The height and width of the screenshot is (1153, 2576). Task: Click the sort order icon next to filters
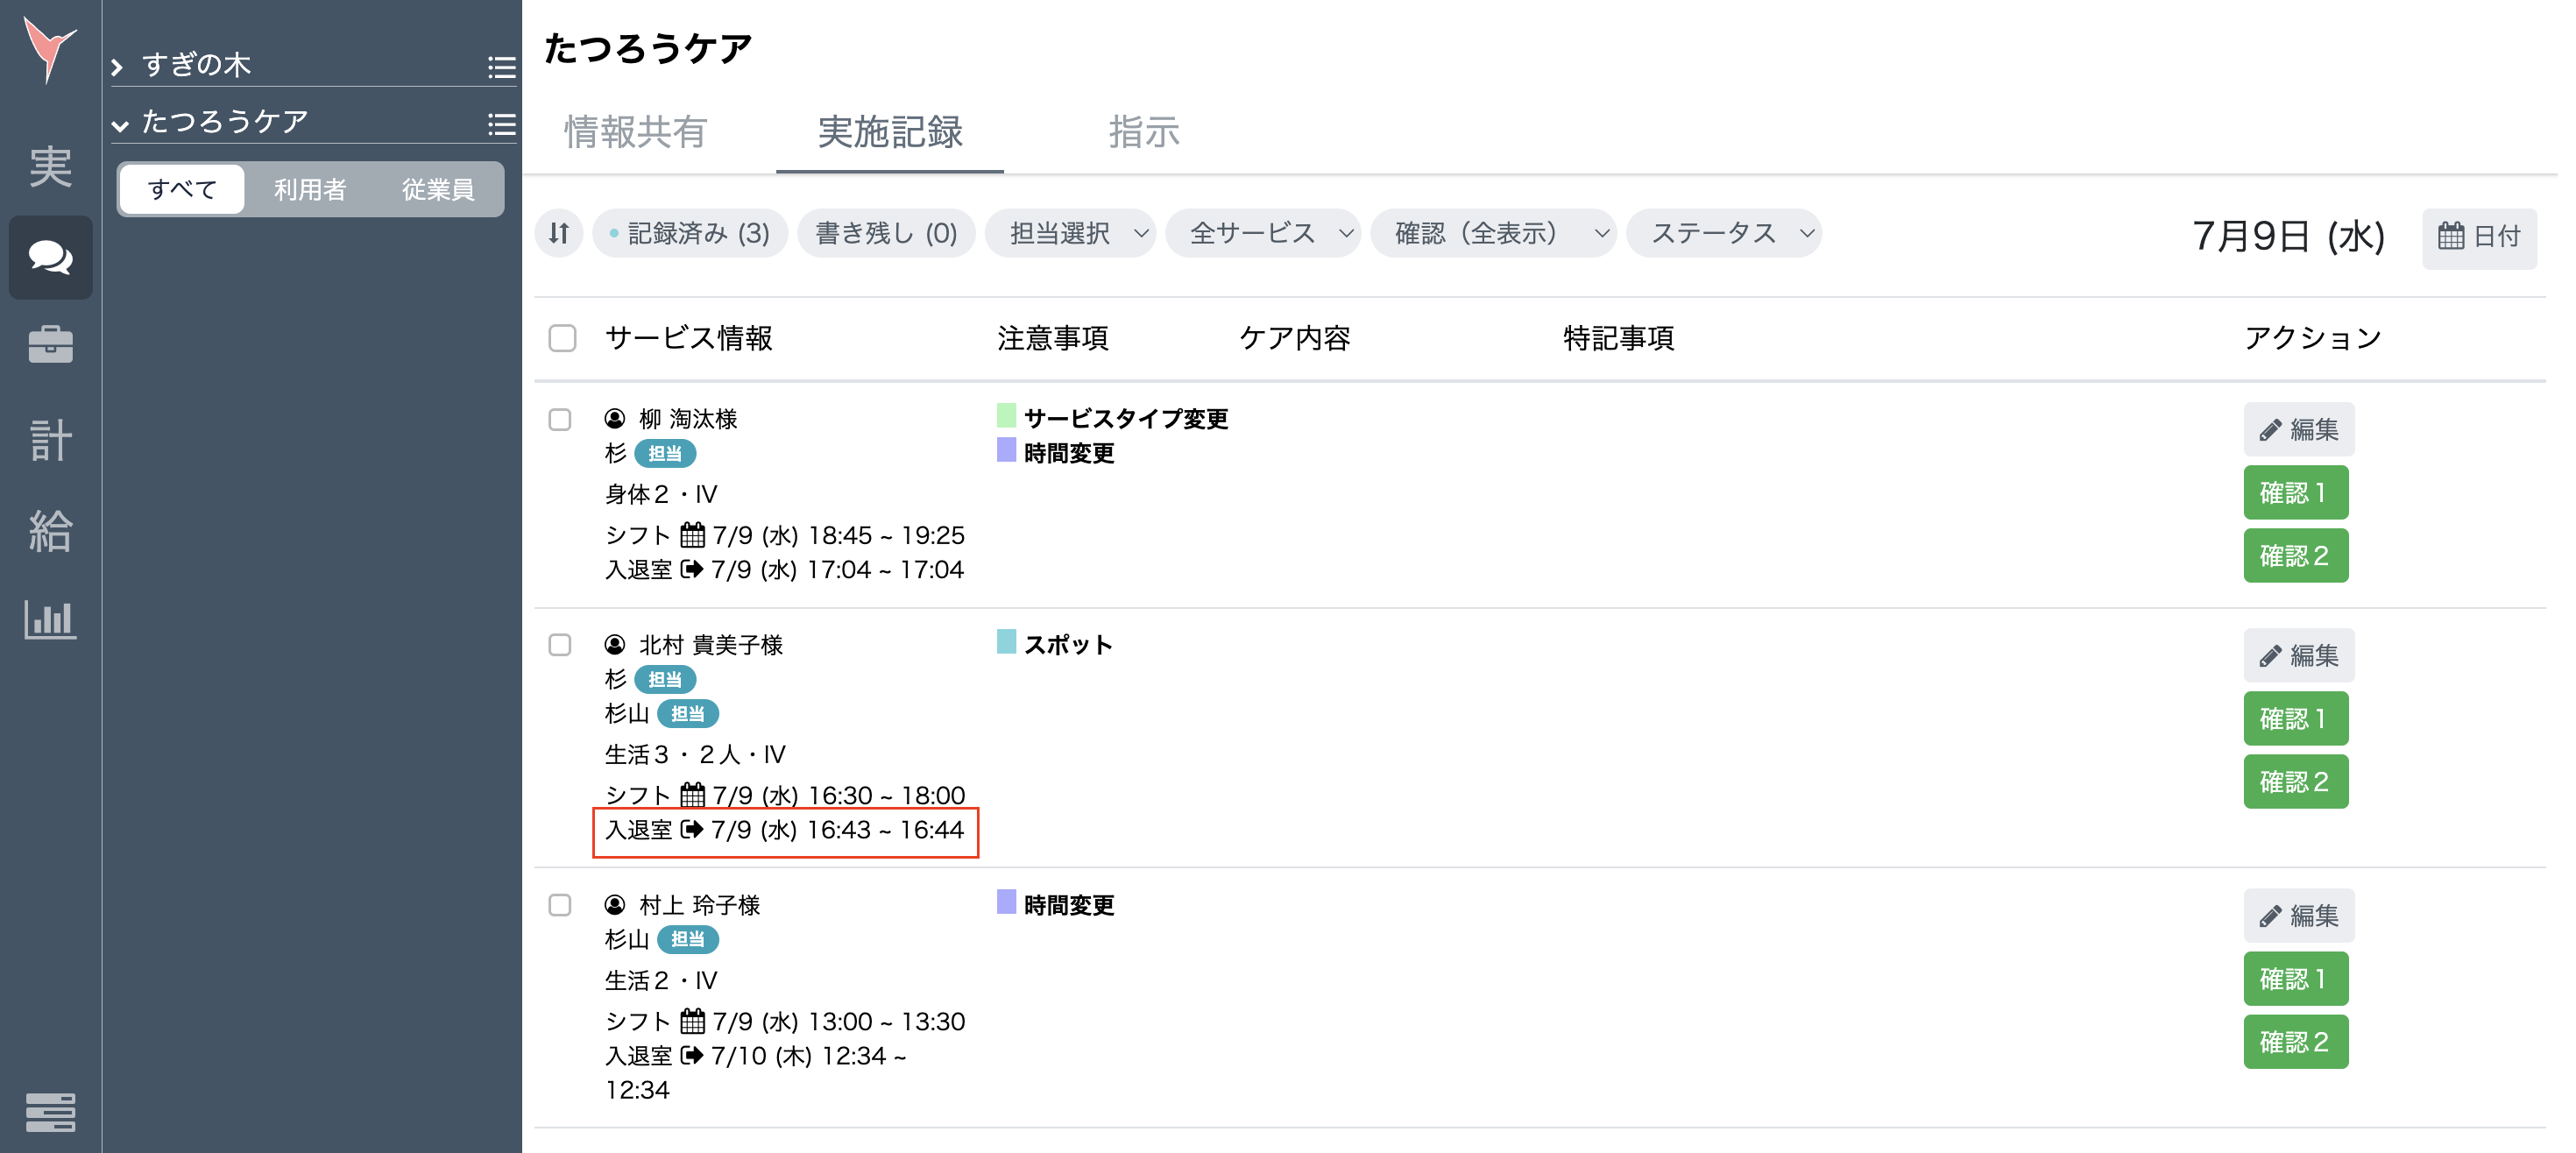coord(559,233)
